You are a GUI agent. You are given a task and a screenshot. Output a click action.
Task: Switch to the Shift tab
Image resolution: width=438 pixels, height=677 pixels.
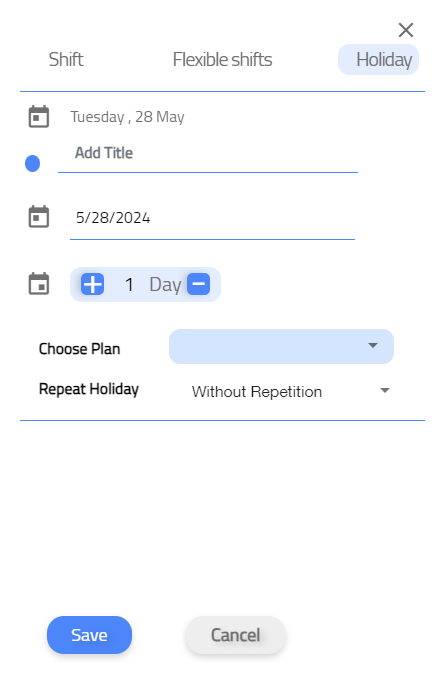[66, 60]
